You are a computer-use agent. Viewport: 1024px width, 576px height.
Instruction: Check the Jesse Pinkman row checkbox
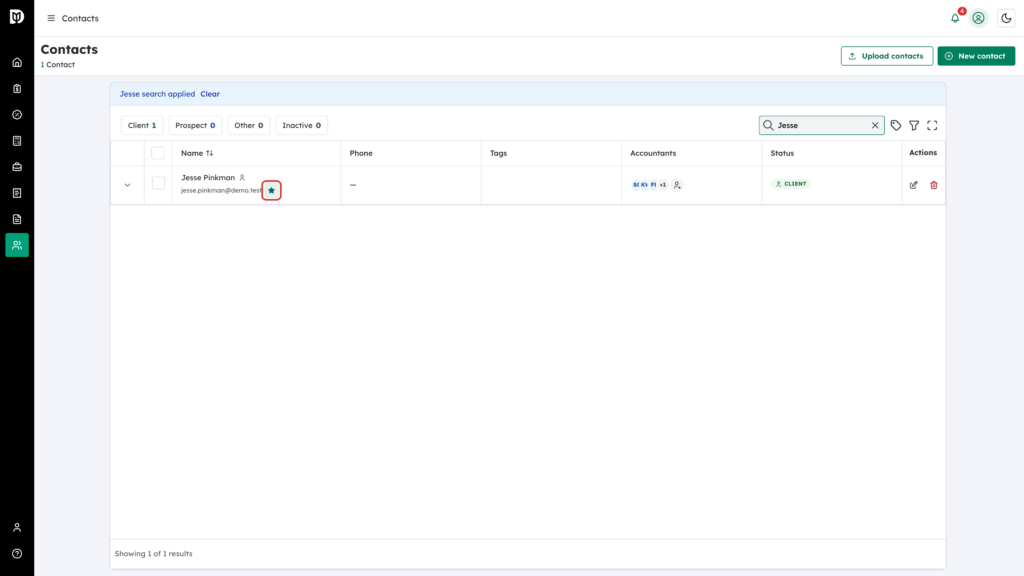158,184
